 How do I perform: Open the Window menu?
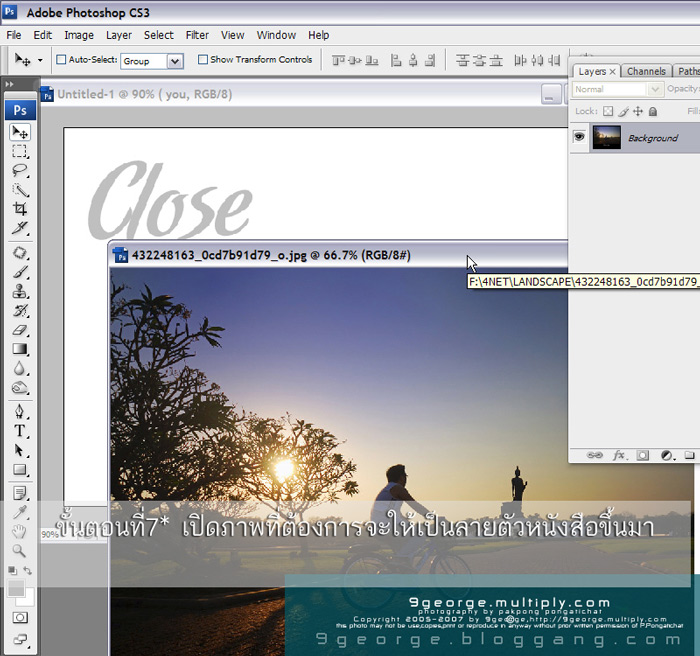[276, 35]
